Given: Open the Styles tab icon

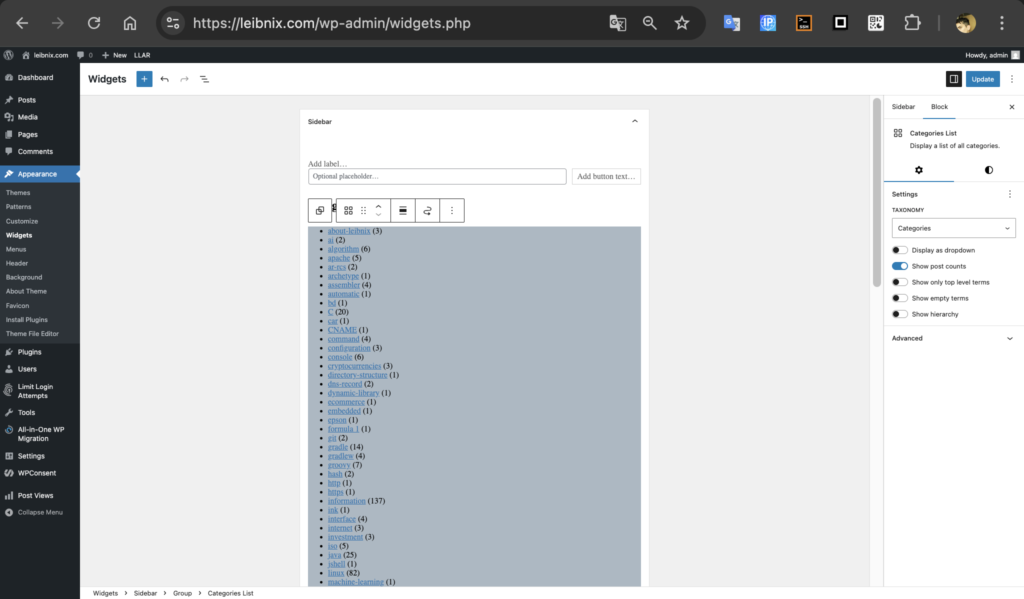Looking at the screenshot, I should pyautogui.click(x=988, y=170).
